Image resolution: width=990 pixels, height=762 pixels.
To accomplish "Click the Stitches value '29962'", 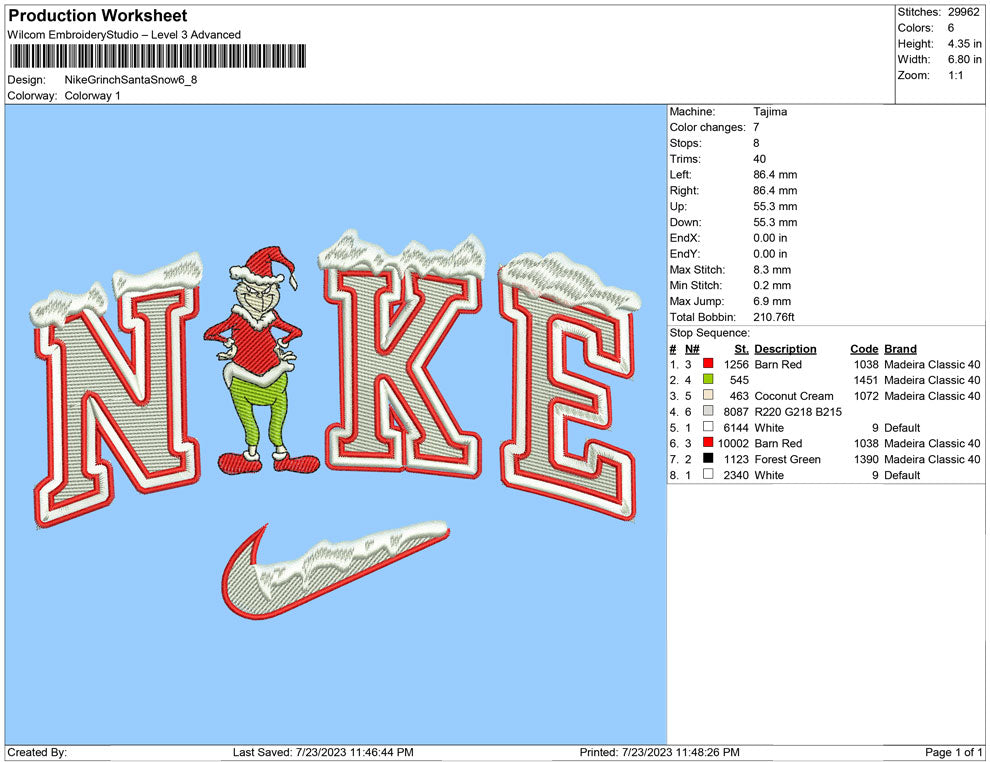I will 963,12.
